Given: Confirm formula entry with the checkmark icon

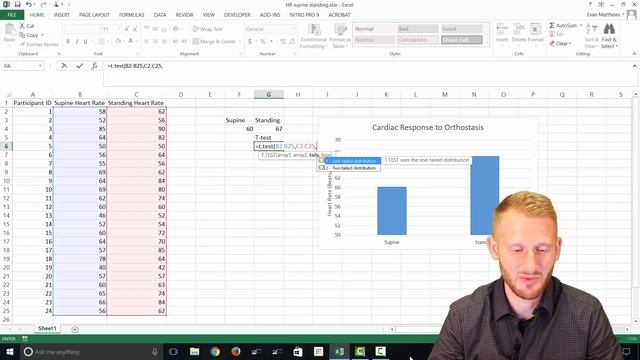Looking at the screenshot, I should point(80,66).
